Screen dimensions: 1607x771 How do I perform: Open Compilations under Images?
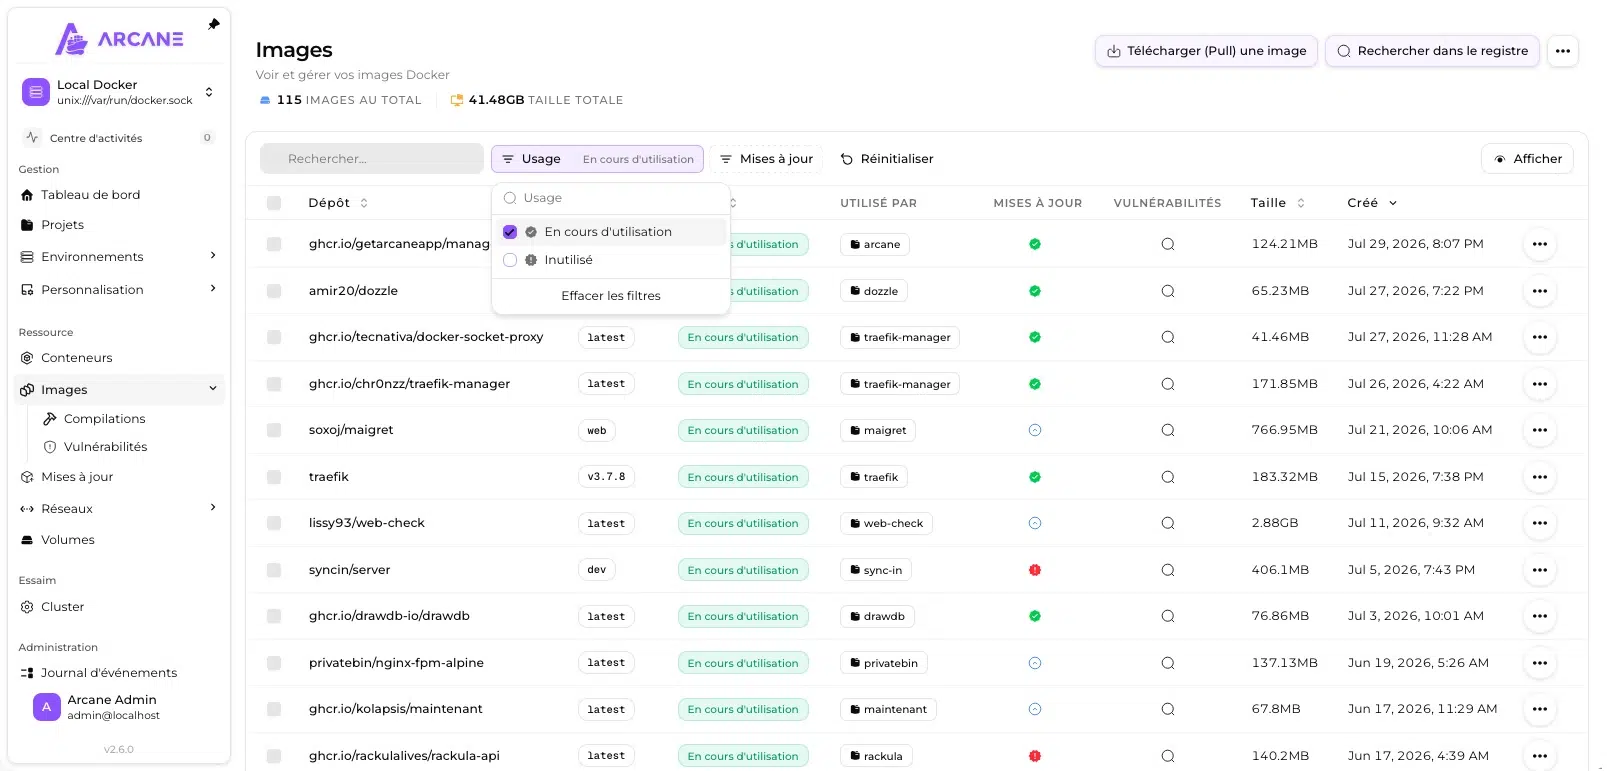click(104, 419)
